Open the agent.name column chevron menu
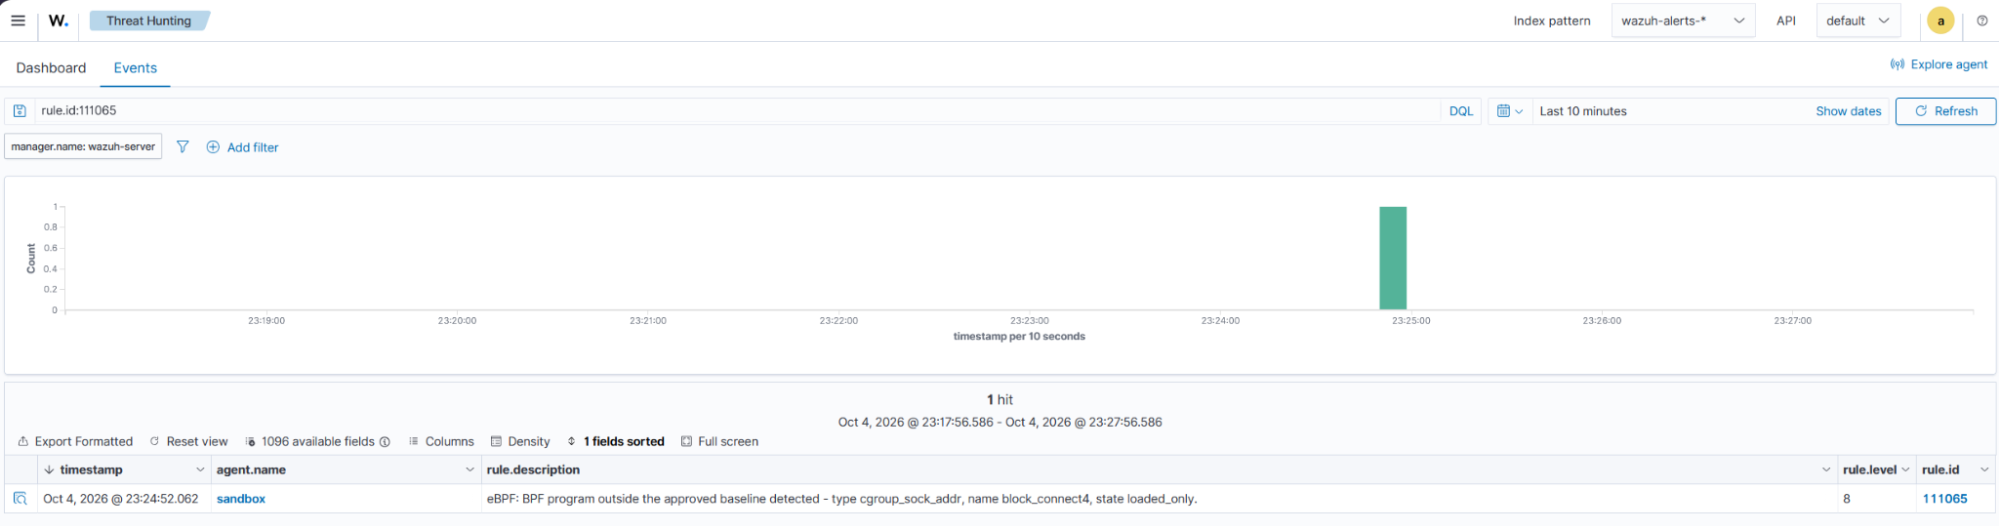The width and height of the screenshot is (1999, 527). (x=470, y=469)
